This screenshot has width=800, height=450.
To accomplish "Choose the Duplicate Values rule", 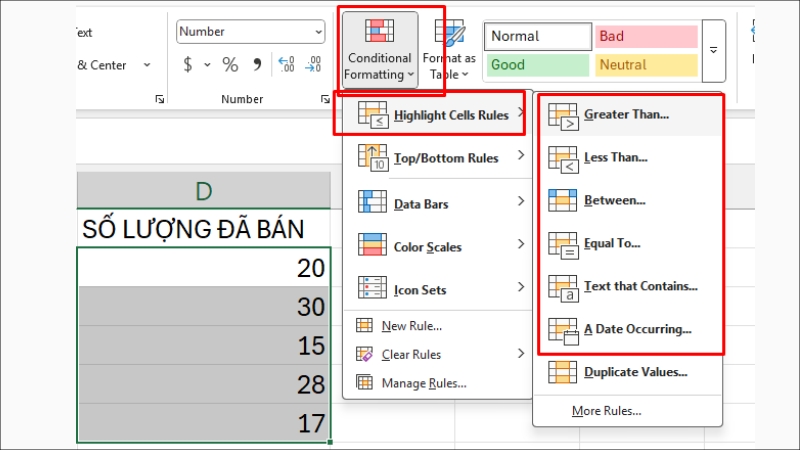I will point(635,372).
